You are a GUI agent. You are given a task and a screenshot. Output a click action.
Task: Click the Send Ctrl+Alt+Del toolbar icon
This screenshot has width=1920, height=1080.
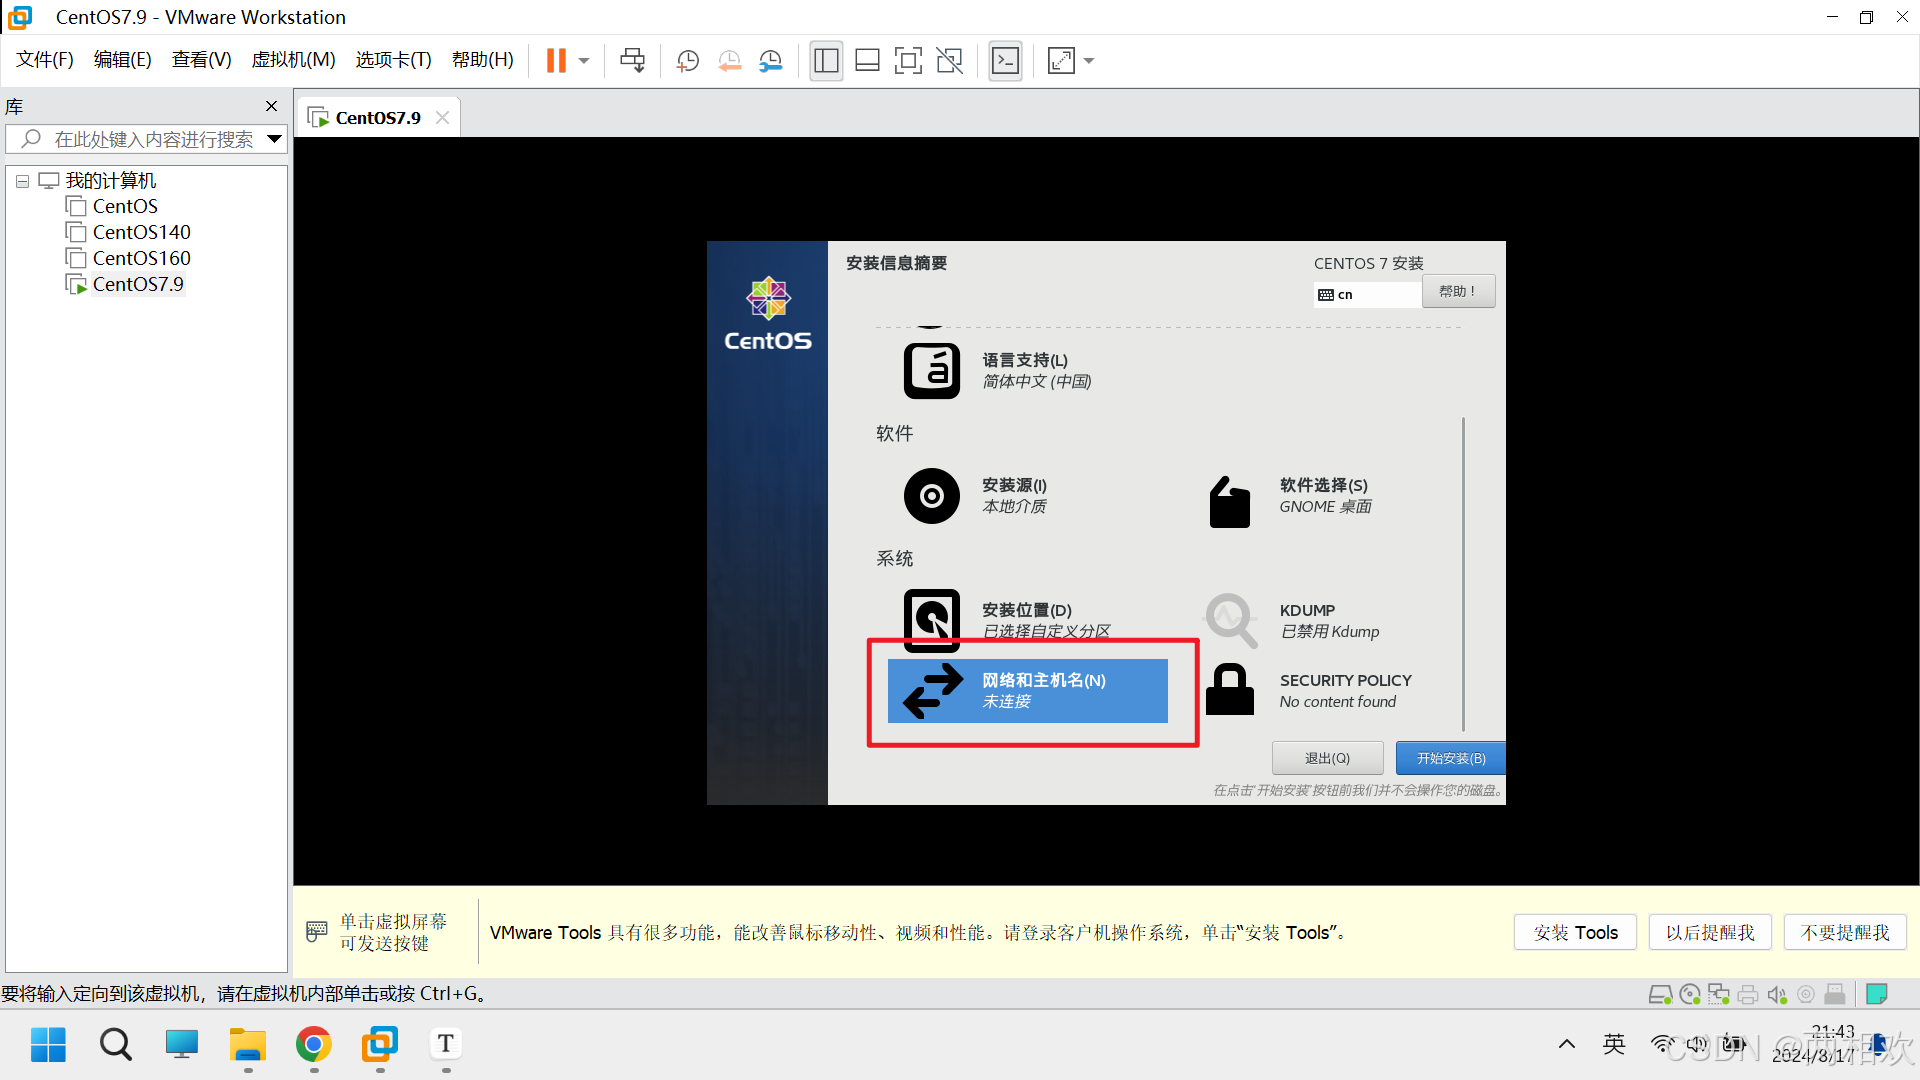pyautogui.click(x=632, y=61)
